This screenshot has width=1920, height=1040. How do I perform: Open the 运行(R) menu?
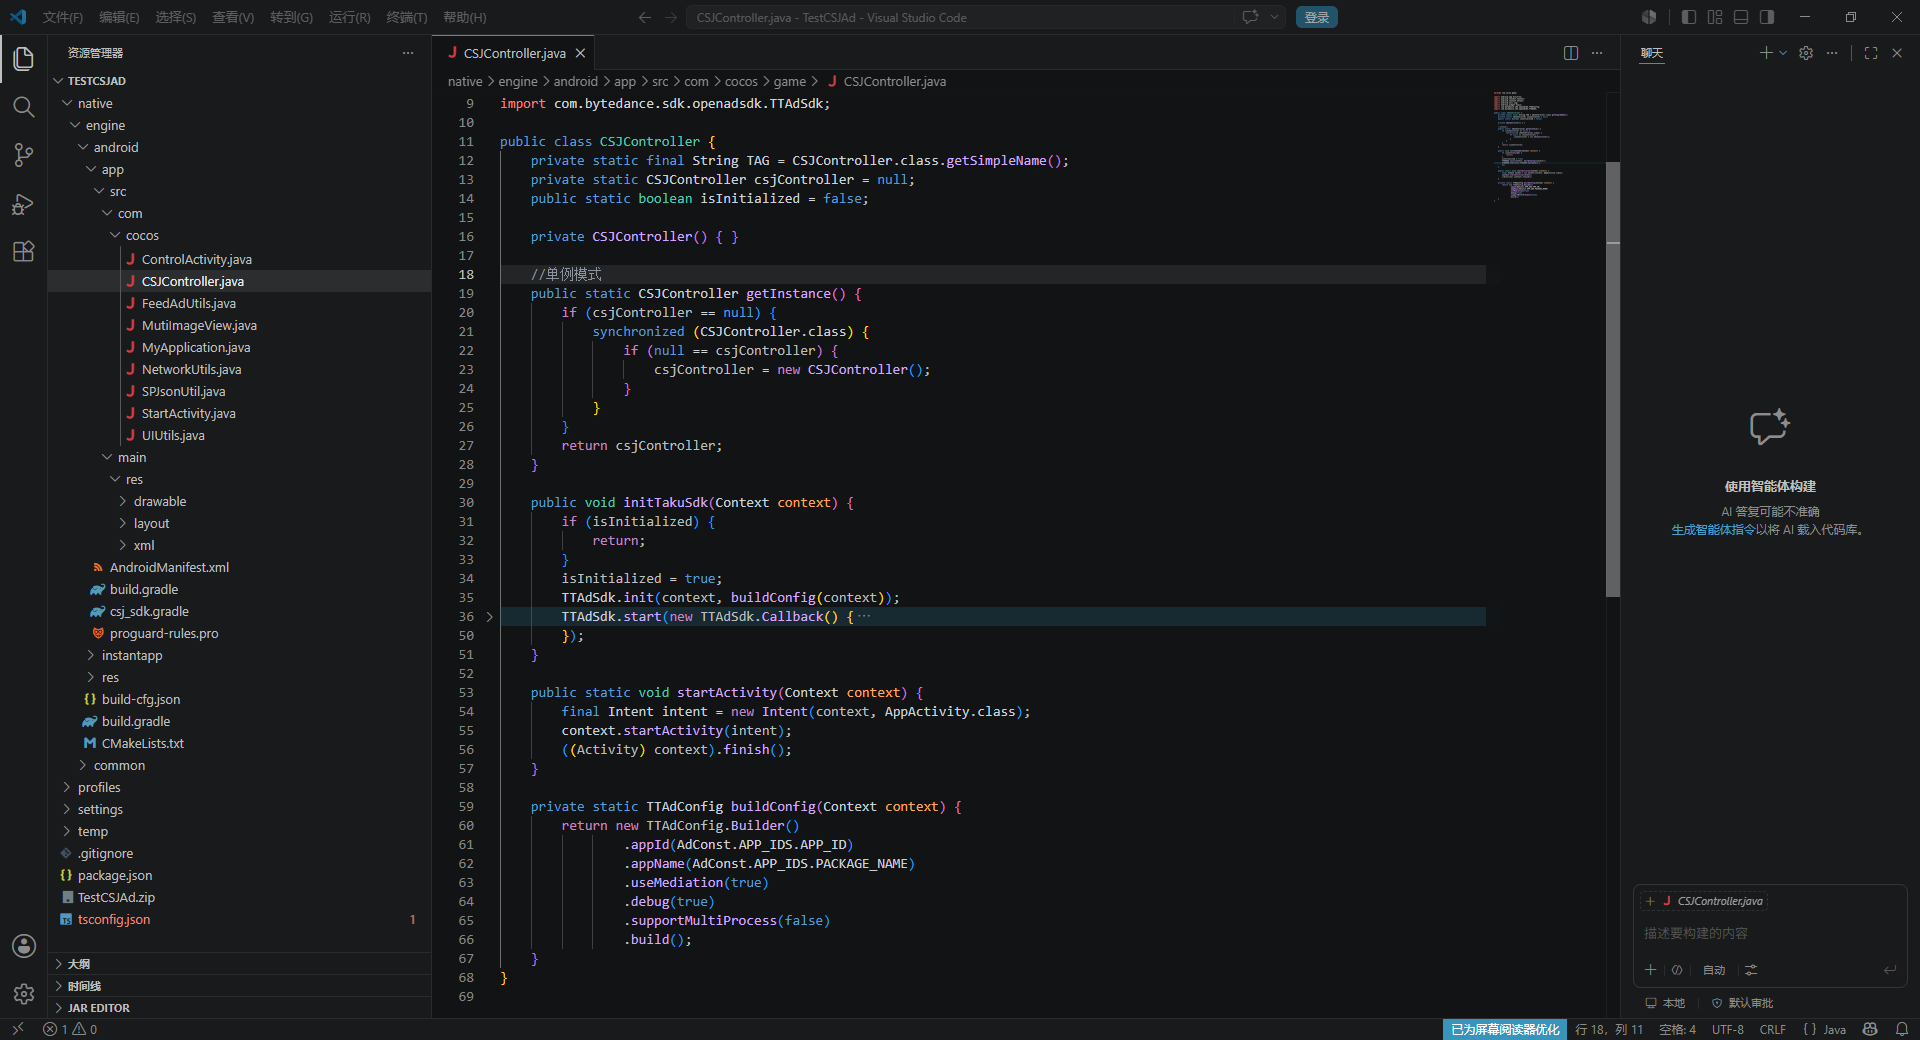(x=350, y=17)
